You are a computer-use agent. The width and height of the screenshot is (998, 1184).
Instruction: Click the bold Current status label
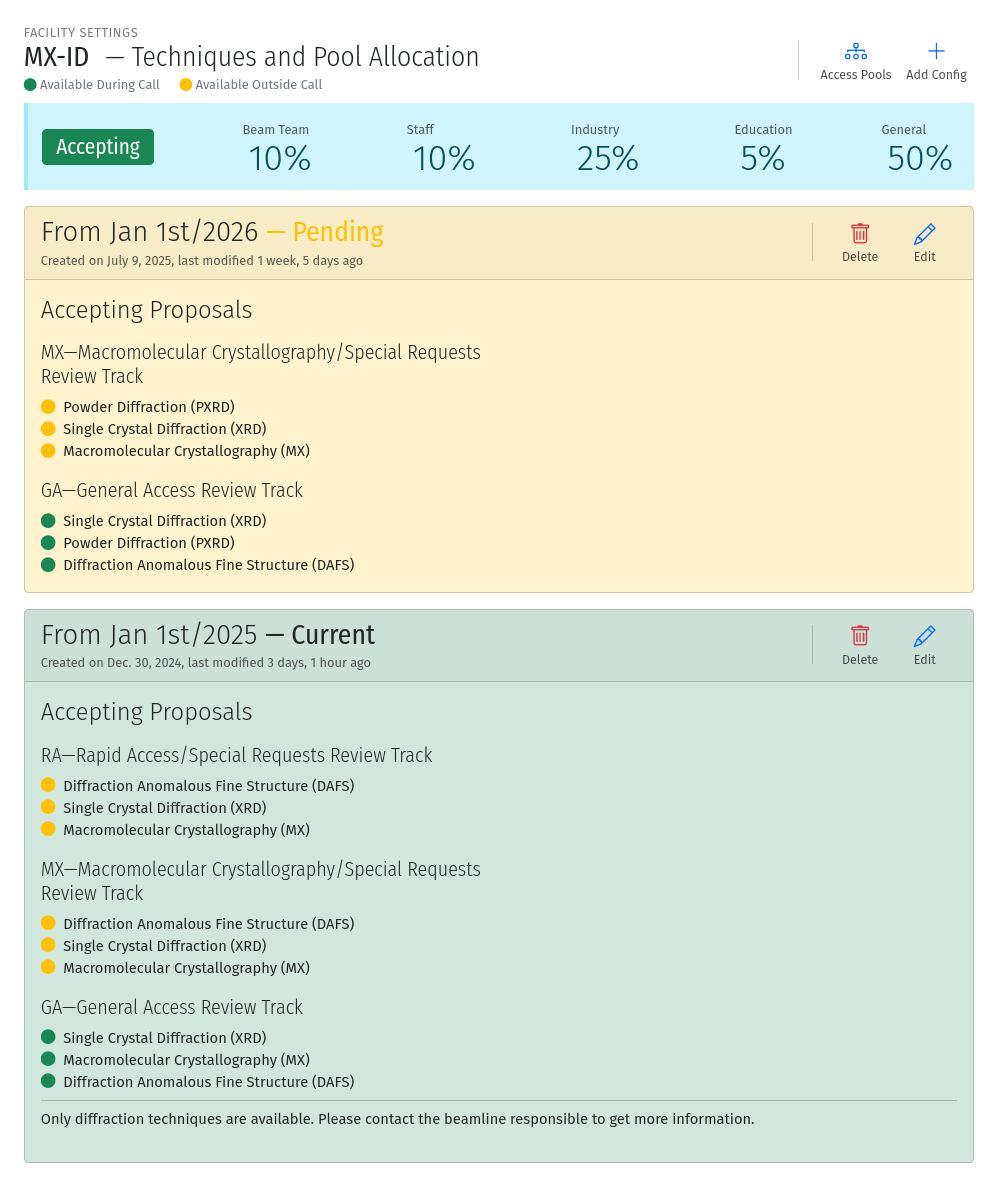tap(333, 635)
